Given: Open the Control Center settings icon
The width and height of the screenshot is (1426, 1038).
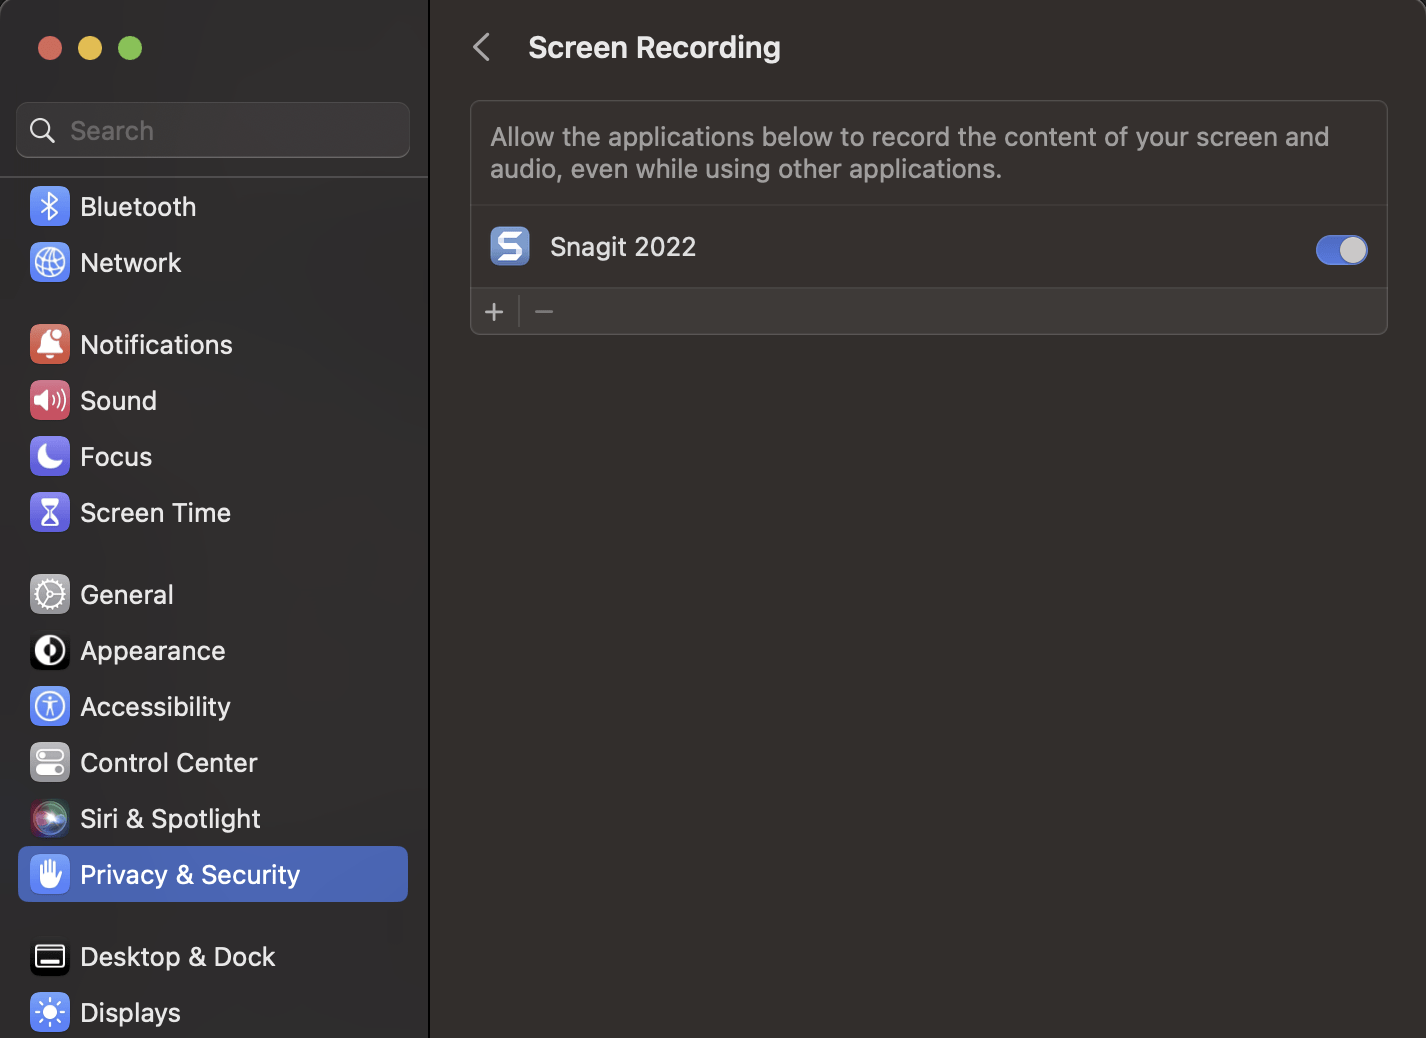Looking at the screenshot, I should pos(49,762).
